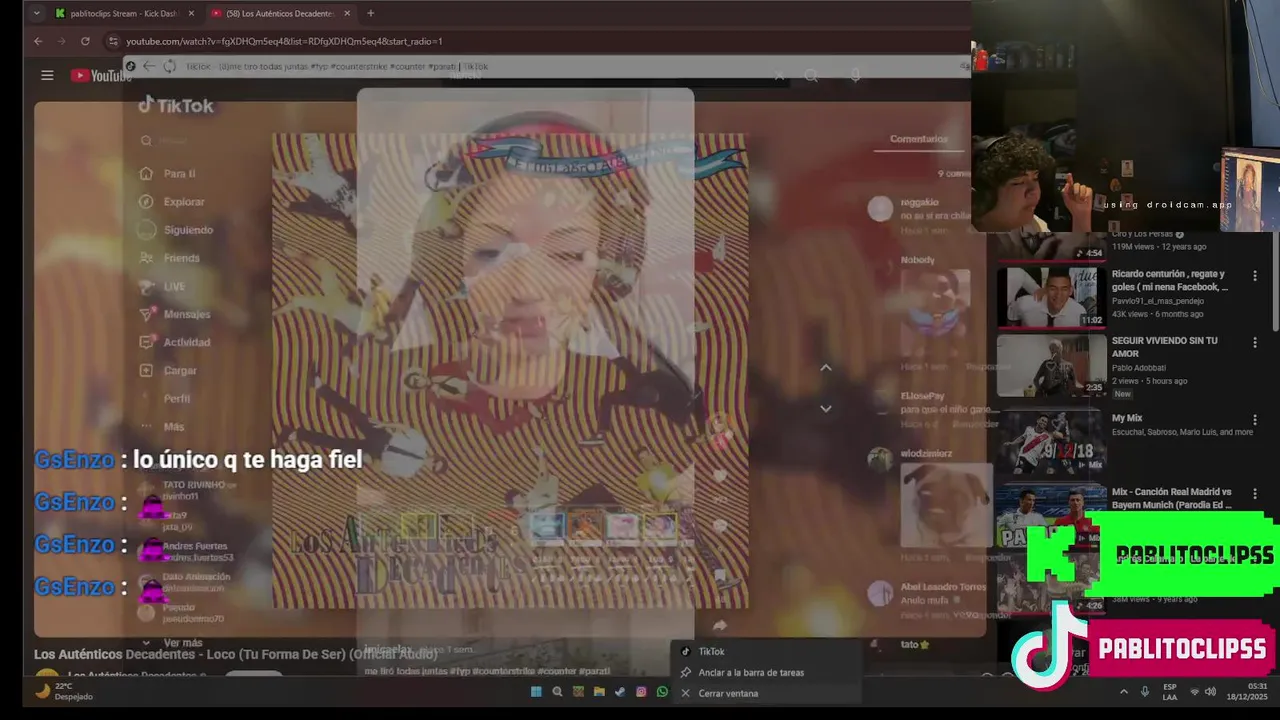Image resolution: width=1280 pixels, height=720 pixels.
Task: Open Mix - Canción Real Madrid vs Bayern
Action: (x=1172, y=498)
